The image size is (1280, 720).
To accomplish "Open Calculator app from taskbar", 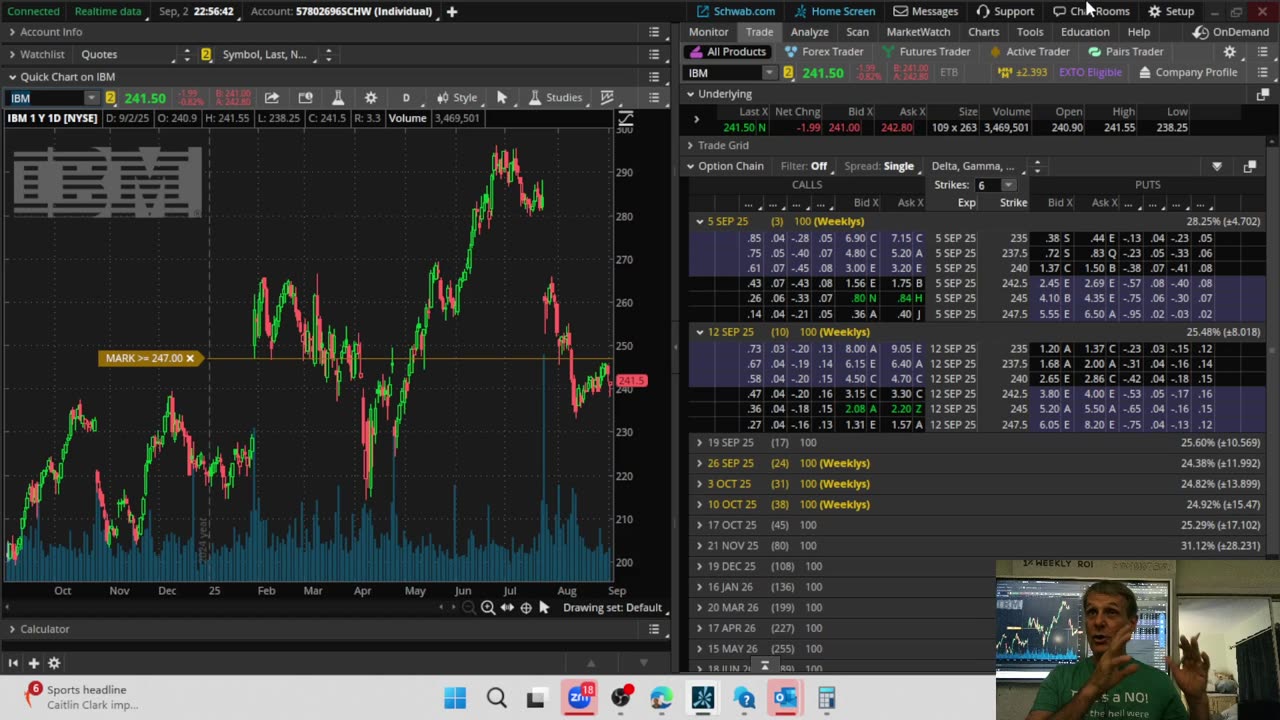I will [x=826, y=697].
